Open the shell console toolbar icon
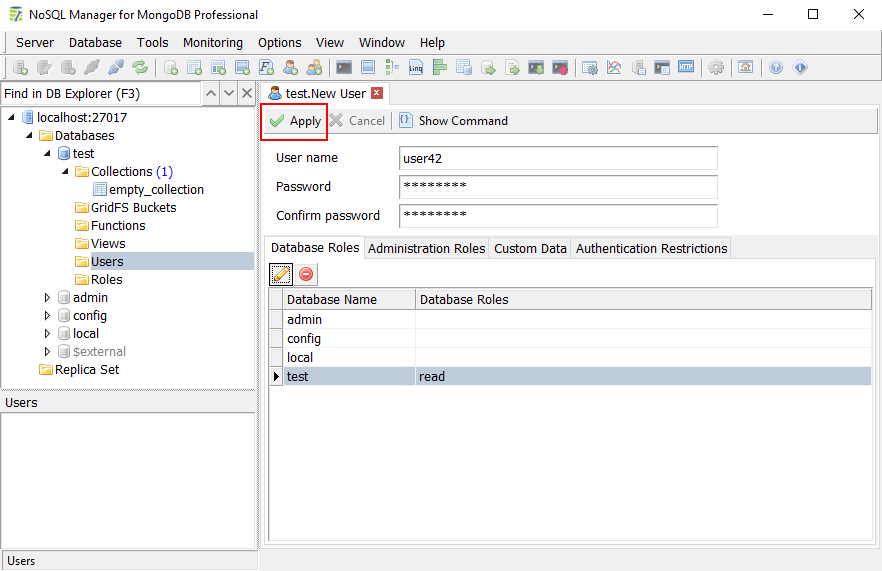The width and height of the screenshot is (882, 571). tap(344, 68)
